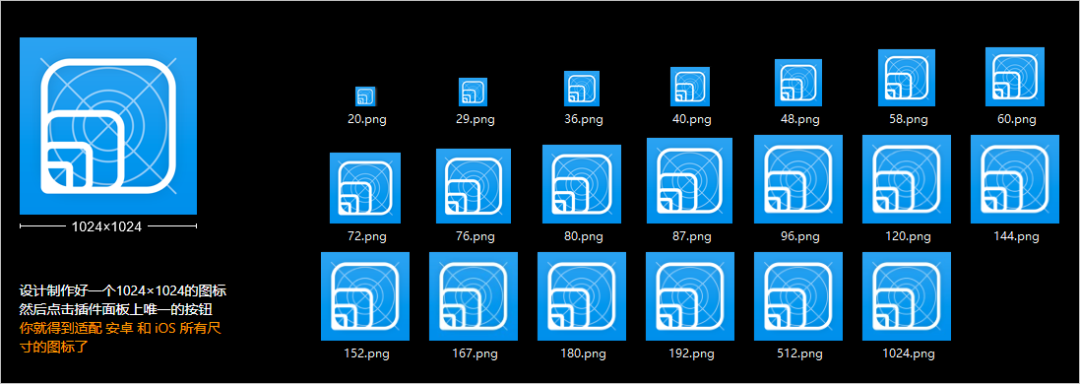This screenshot has width=1080, height=384.
Task: Choose the 40.png icon thumbnail
Action: tap(690, 87)
